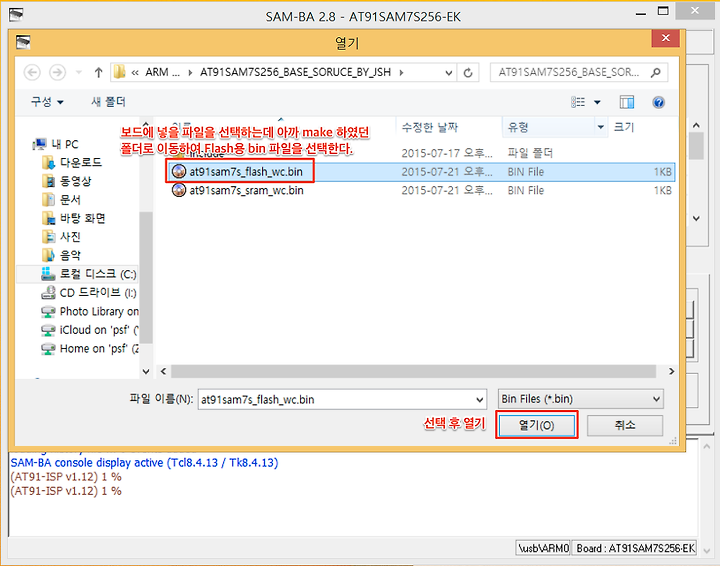Refresh the current folder view
Image resolution: width=720 pixels, height=566 pixels.
pyautogui.click(x=468, y=73)
